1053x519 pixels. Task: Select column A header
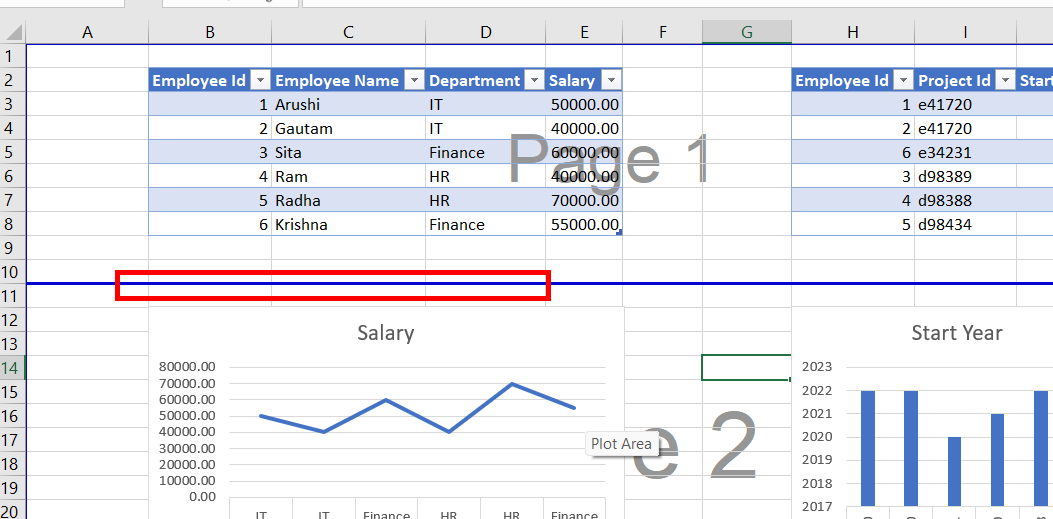(x=87, y=33)
